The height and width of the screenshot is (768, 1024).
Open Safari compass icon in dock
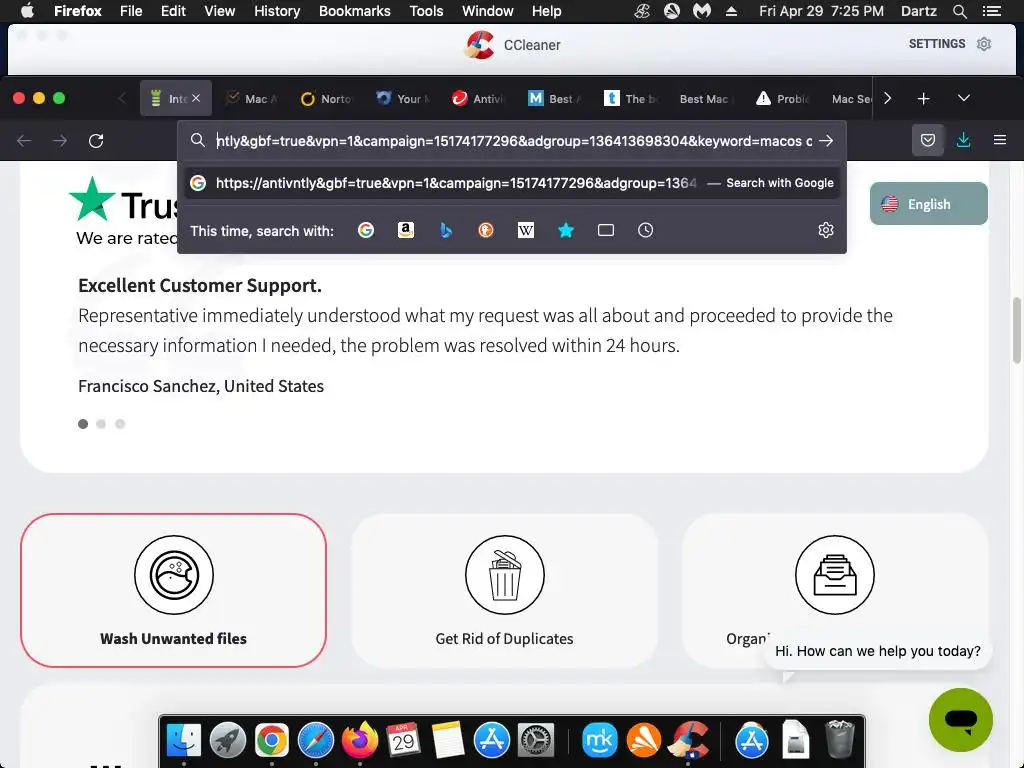[315, 741]
